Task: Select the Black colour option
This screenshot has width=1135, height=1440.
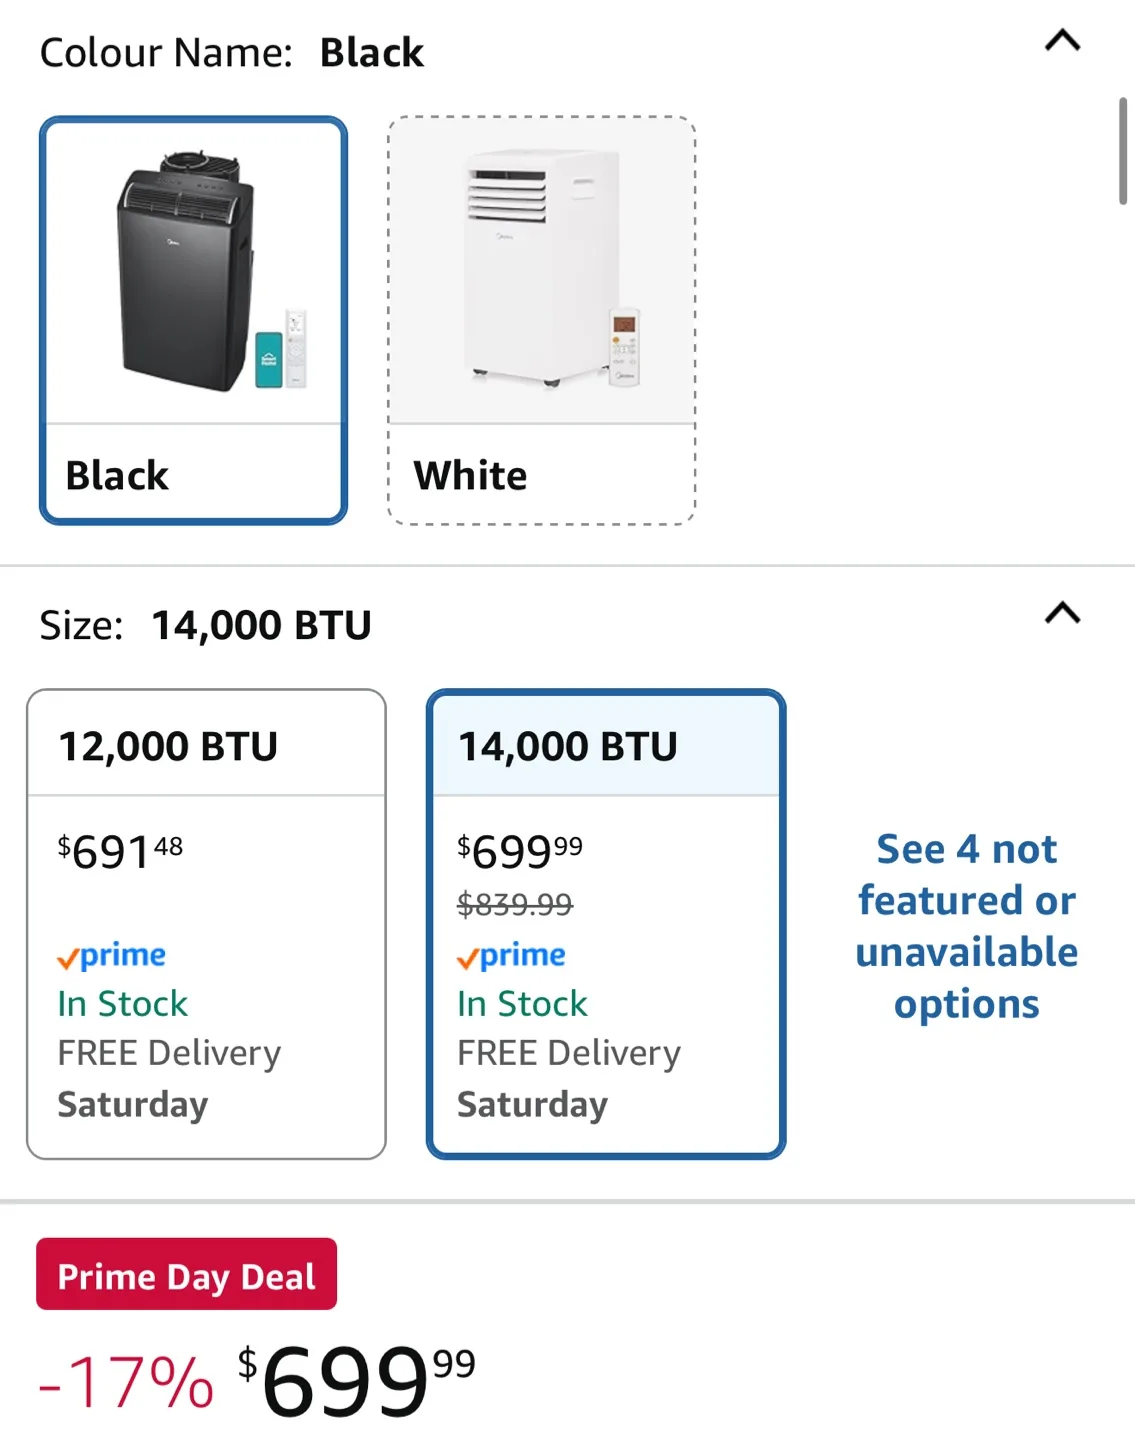Action: 117,476
